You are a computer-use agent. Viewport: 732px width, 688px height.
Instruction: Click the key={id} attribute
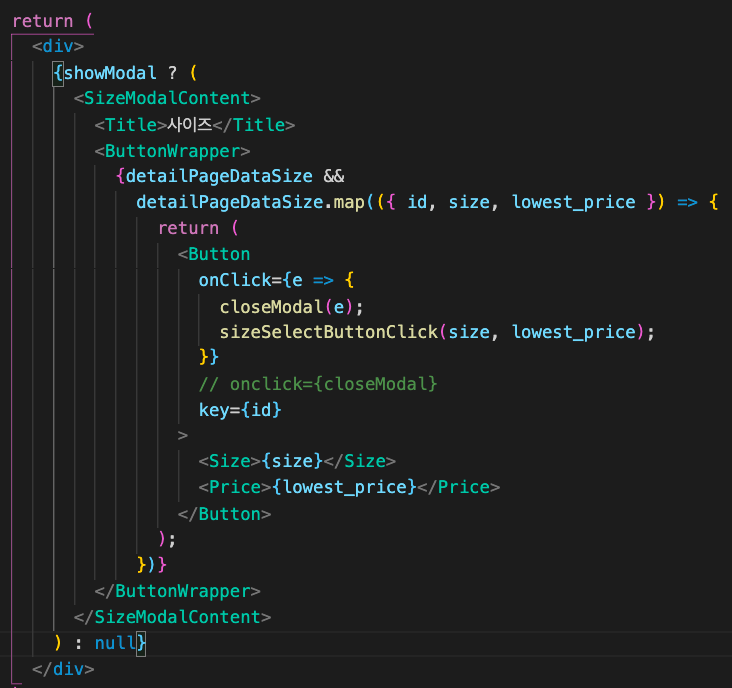pyautogui.click(x=240, y=410)
